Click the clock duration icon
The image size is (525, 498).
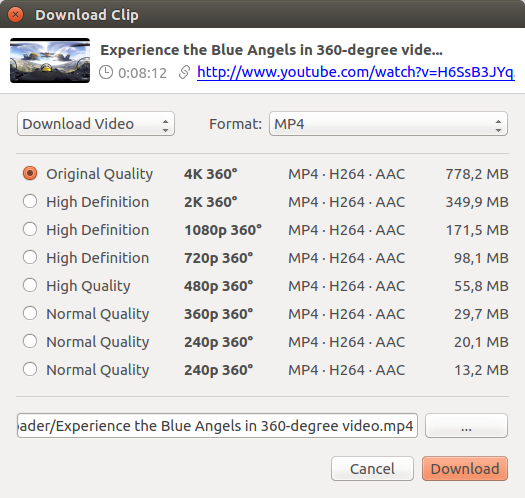point(106,72)
